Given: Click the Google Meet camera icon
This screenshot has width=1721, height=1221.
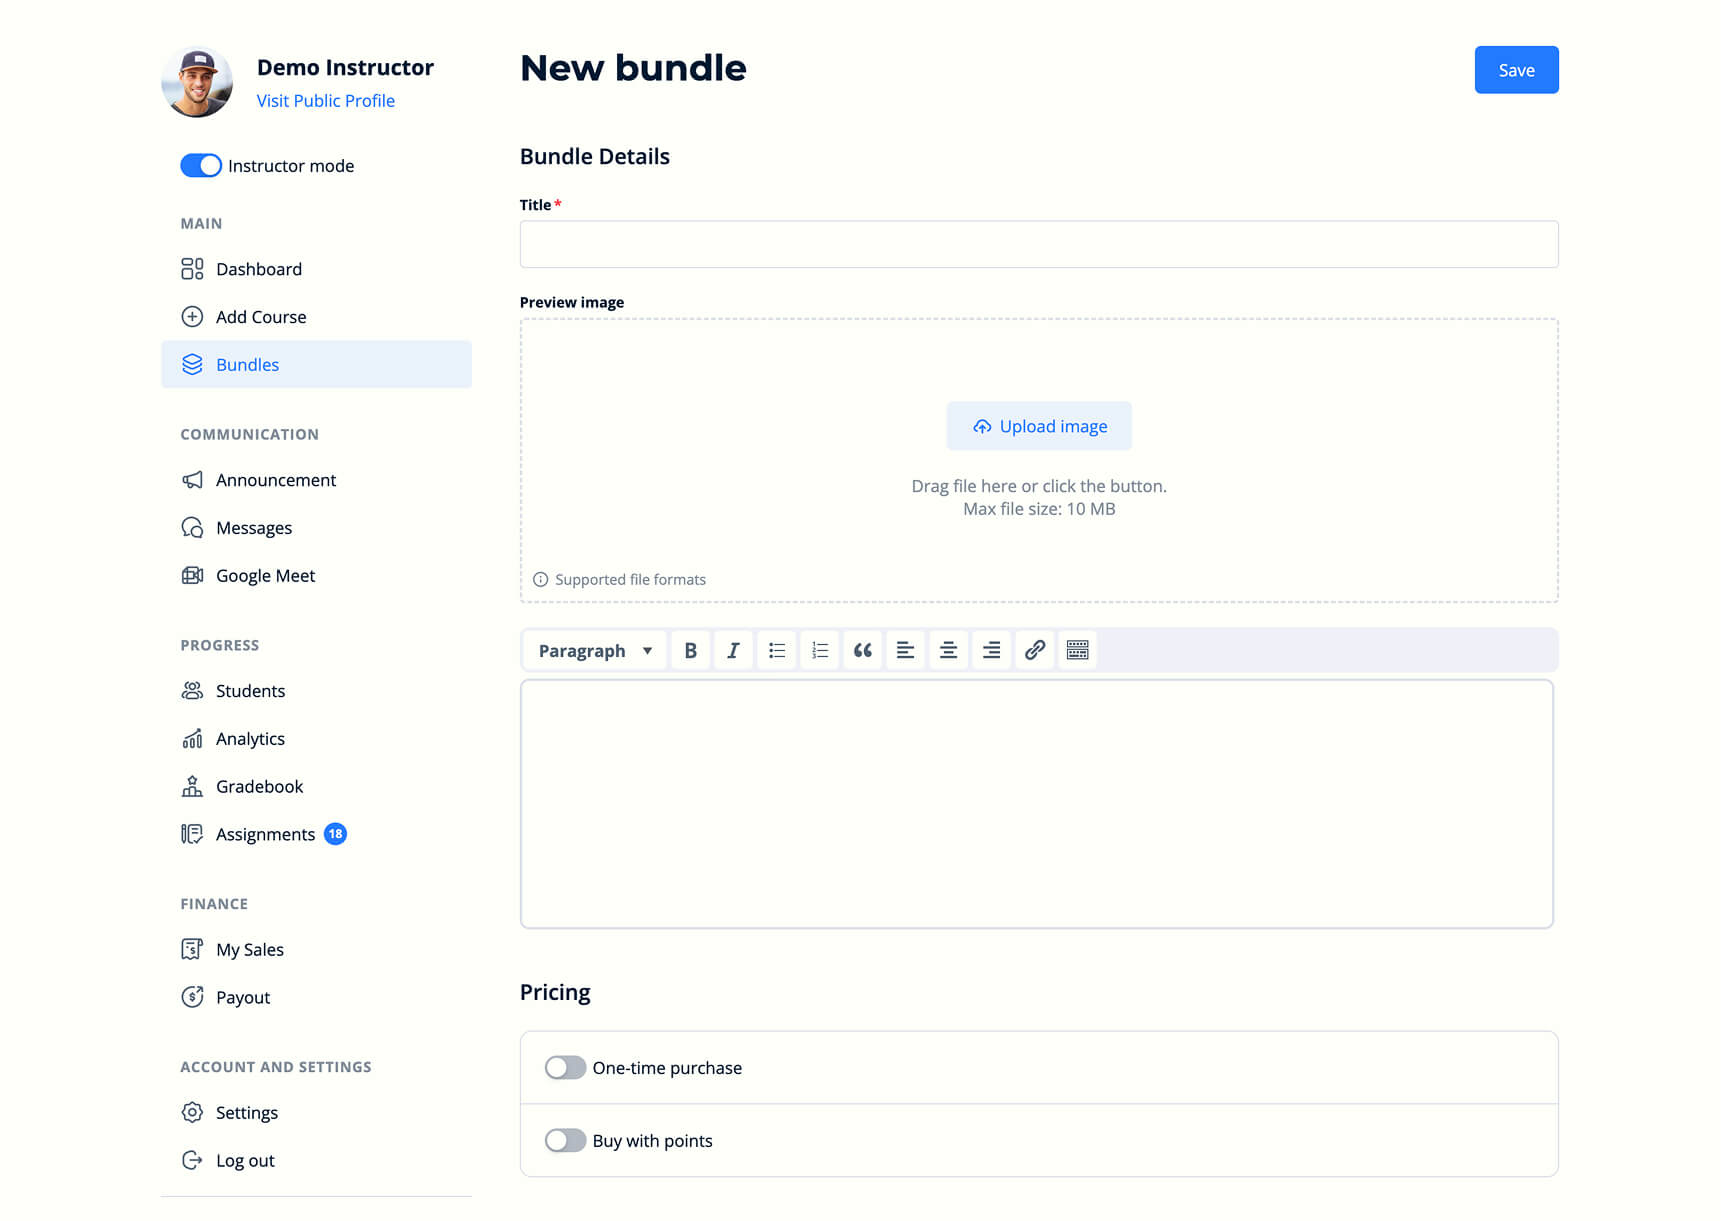Looking at the screenshot, I should (192, 576).
